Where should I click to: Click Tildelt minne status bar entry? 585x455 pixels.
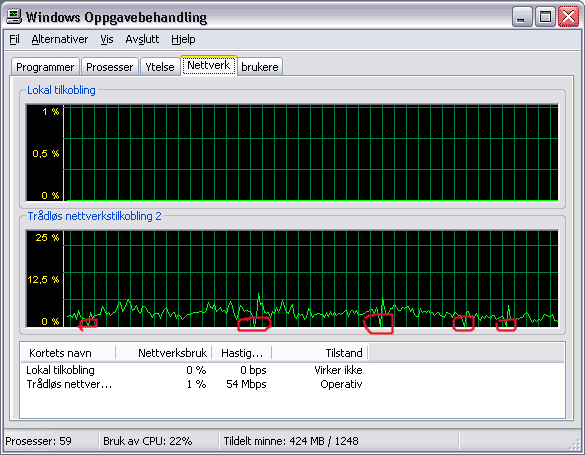click(291, 441)
